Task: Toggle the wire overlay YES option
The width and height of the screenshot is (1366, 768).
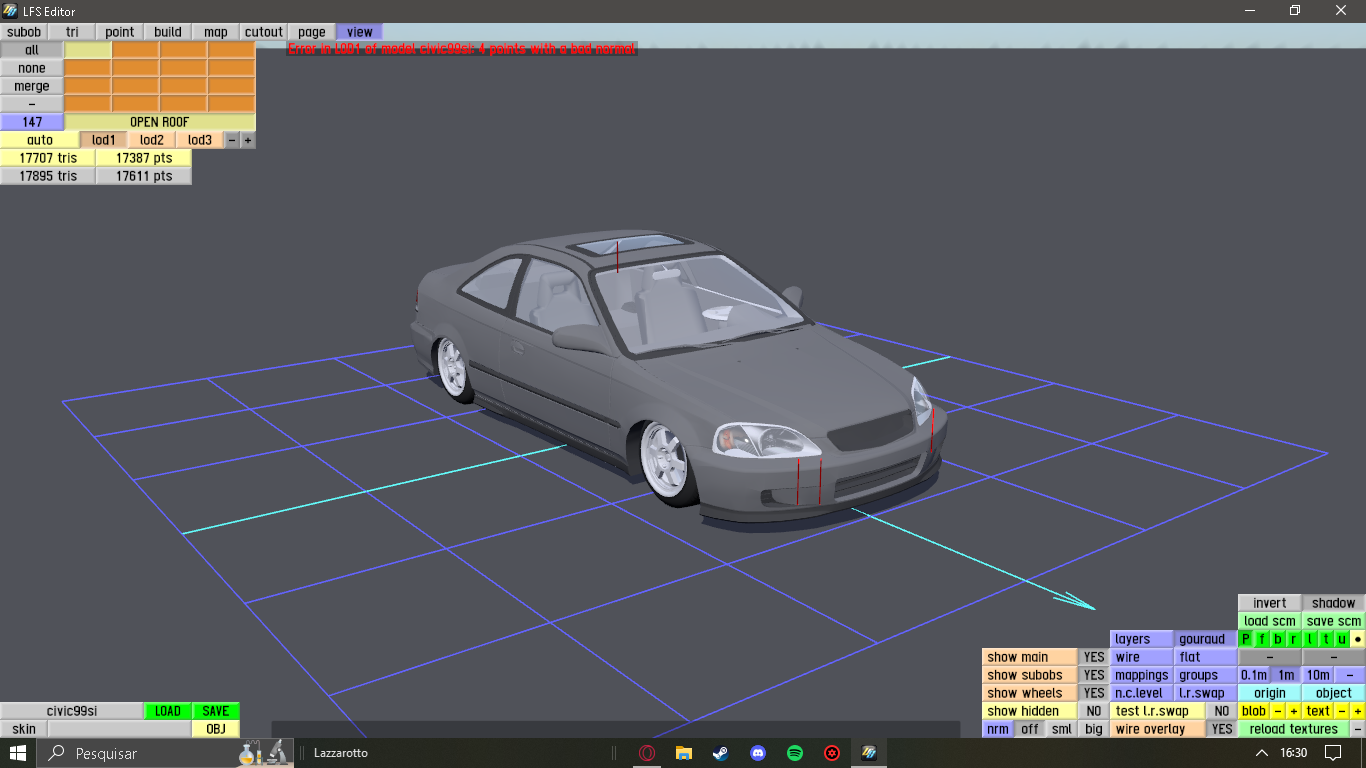Action: click(x=1221, y=729)
